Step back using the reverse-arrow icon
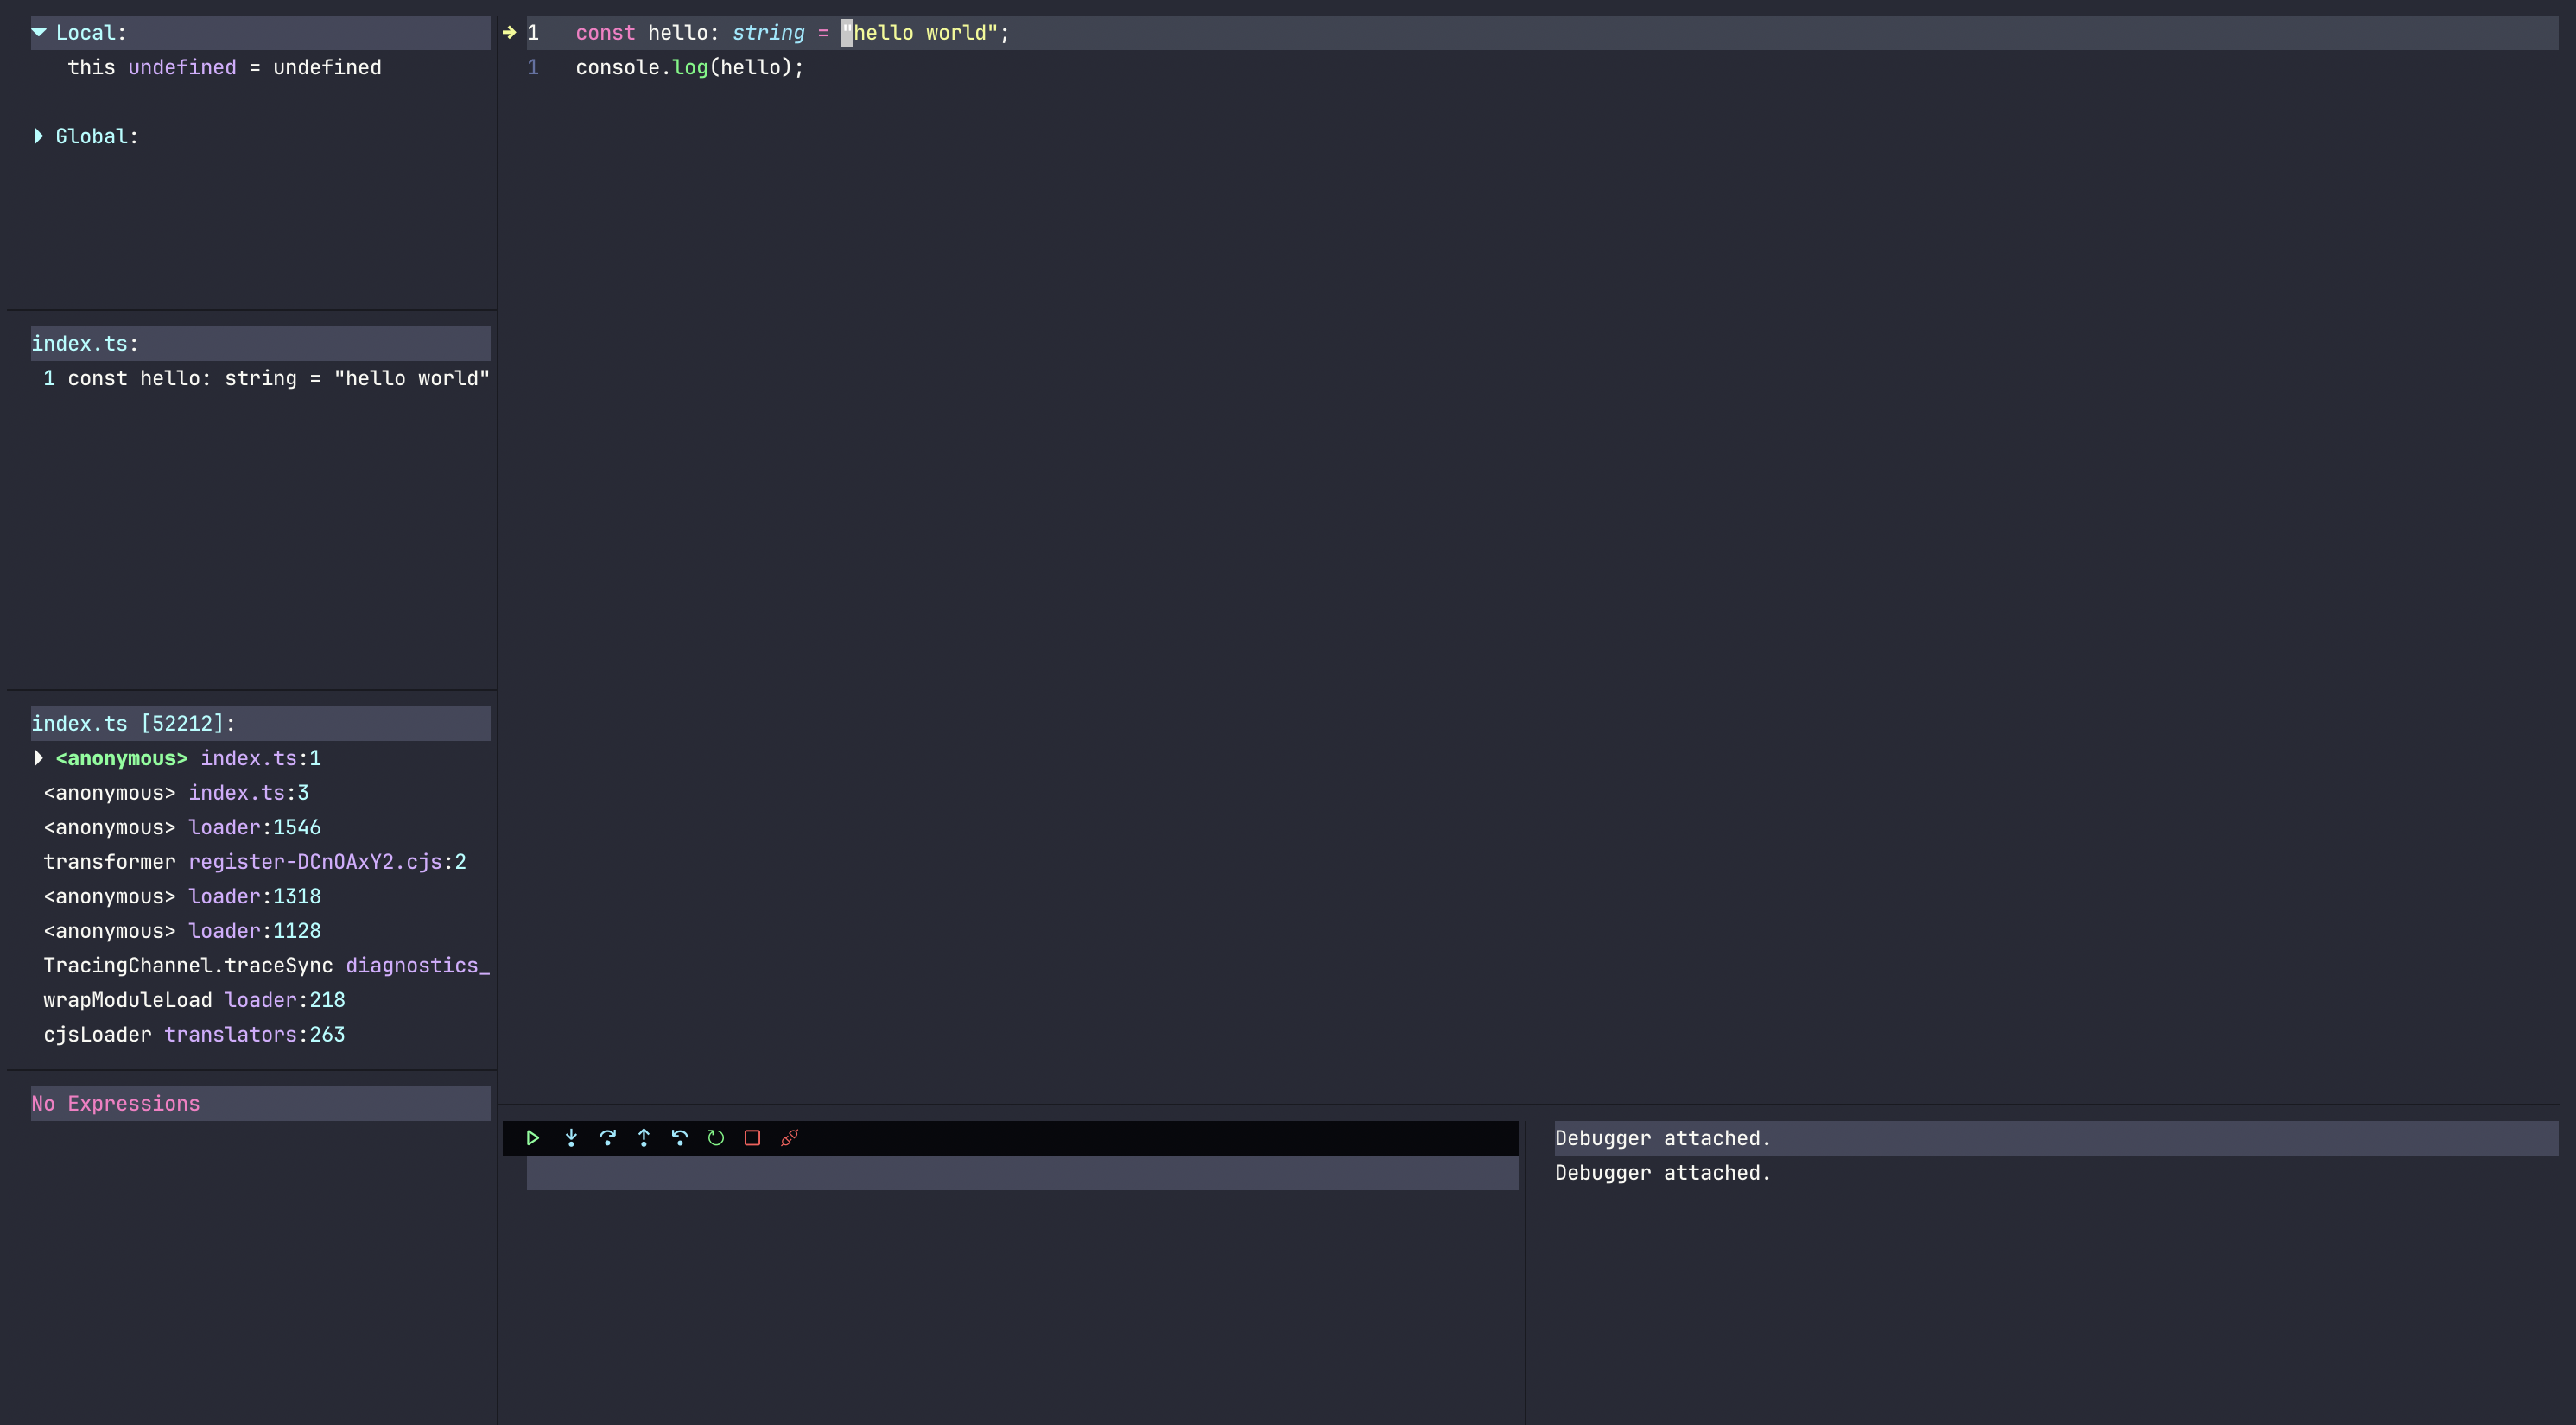The width and height of the screenshot is (2576, 1425). click(680, 1138)
